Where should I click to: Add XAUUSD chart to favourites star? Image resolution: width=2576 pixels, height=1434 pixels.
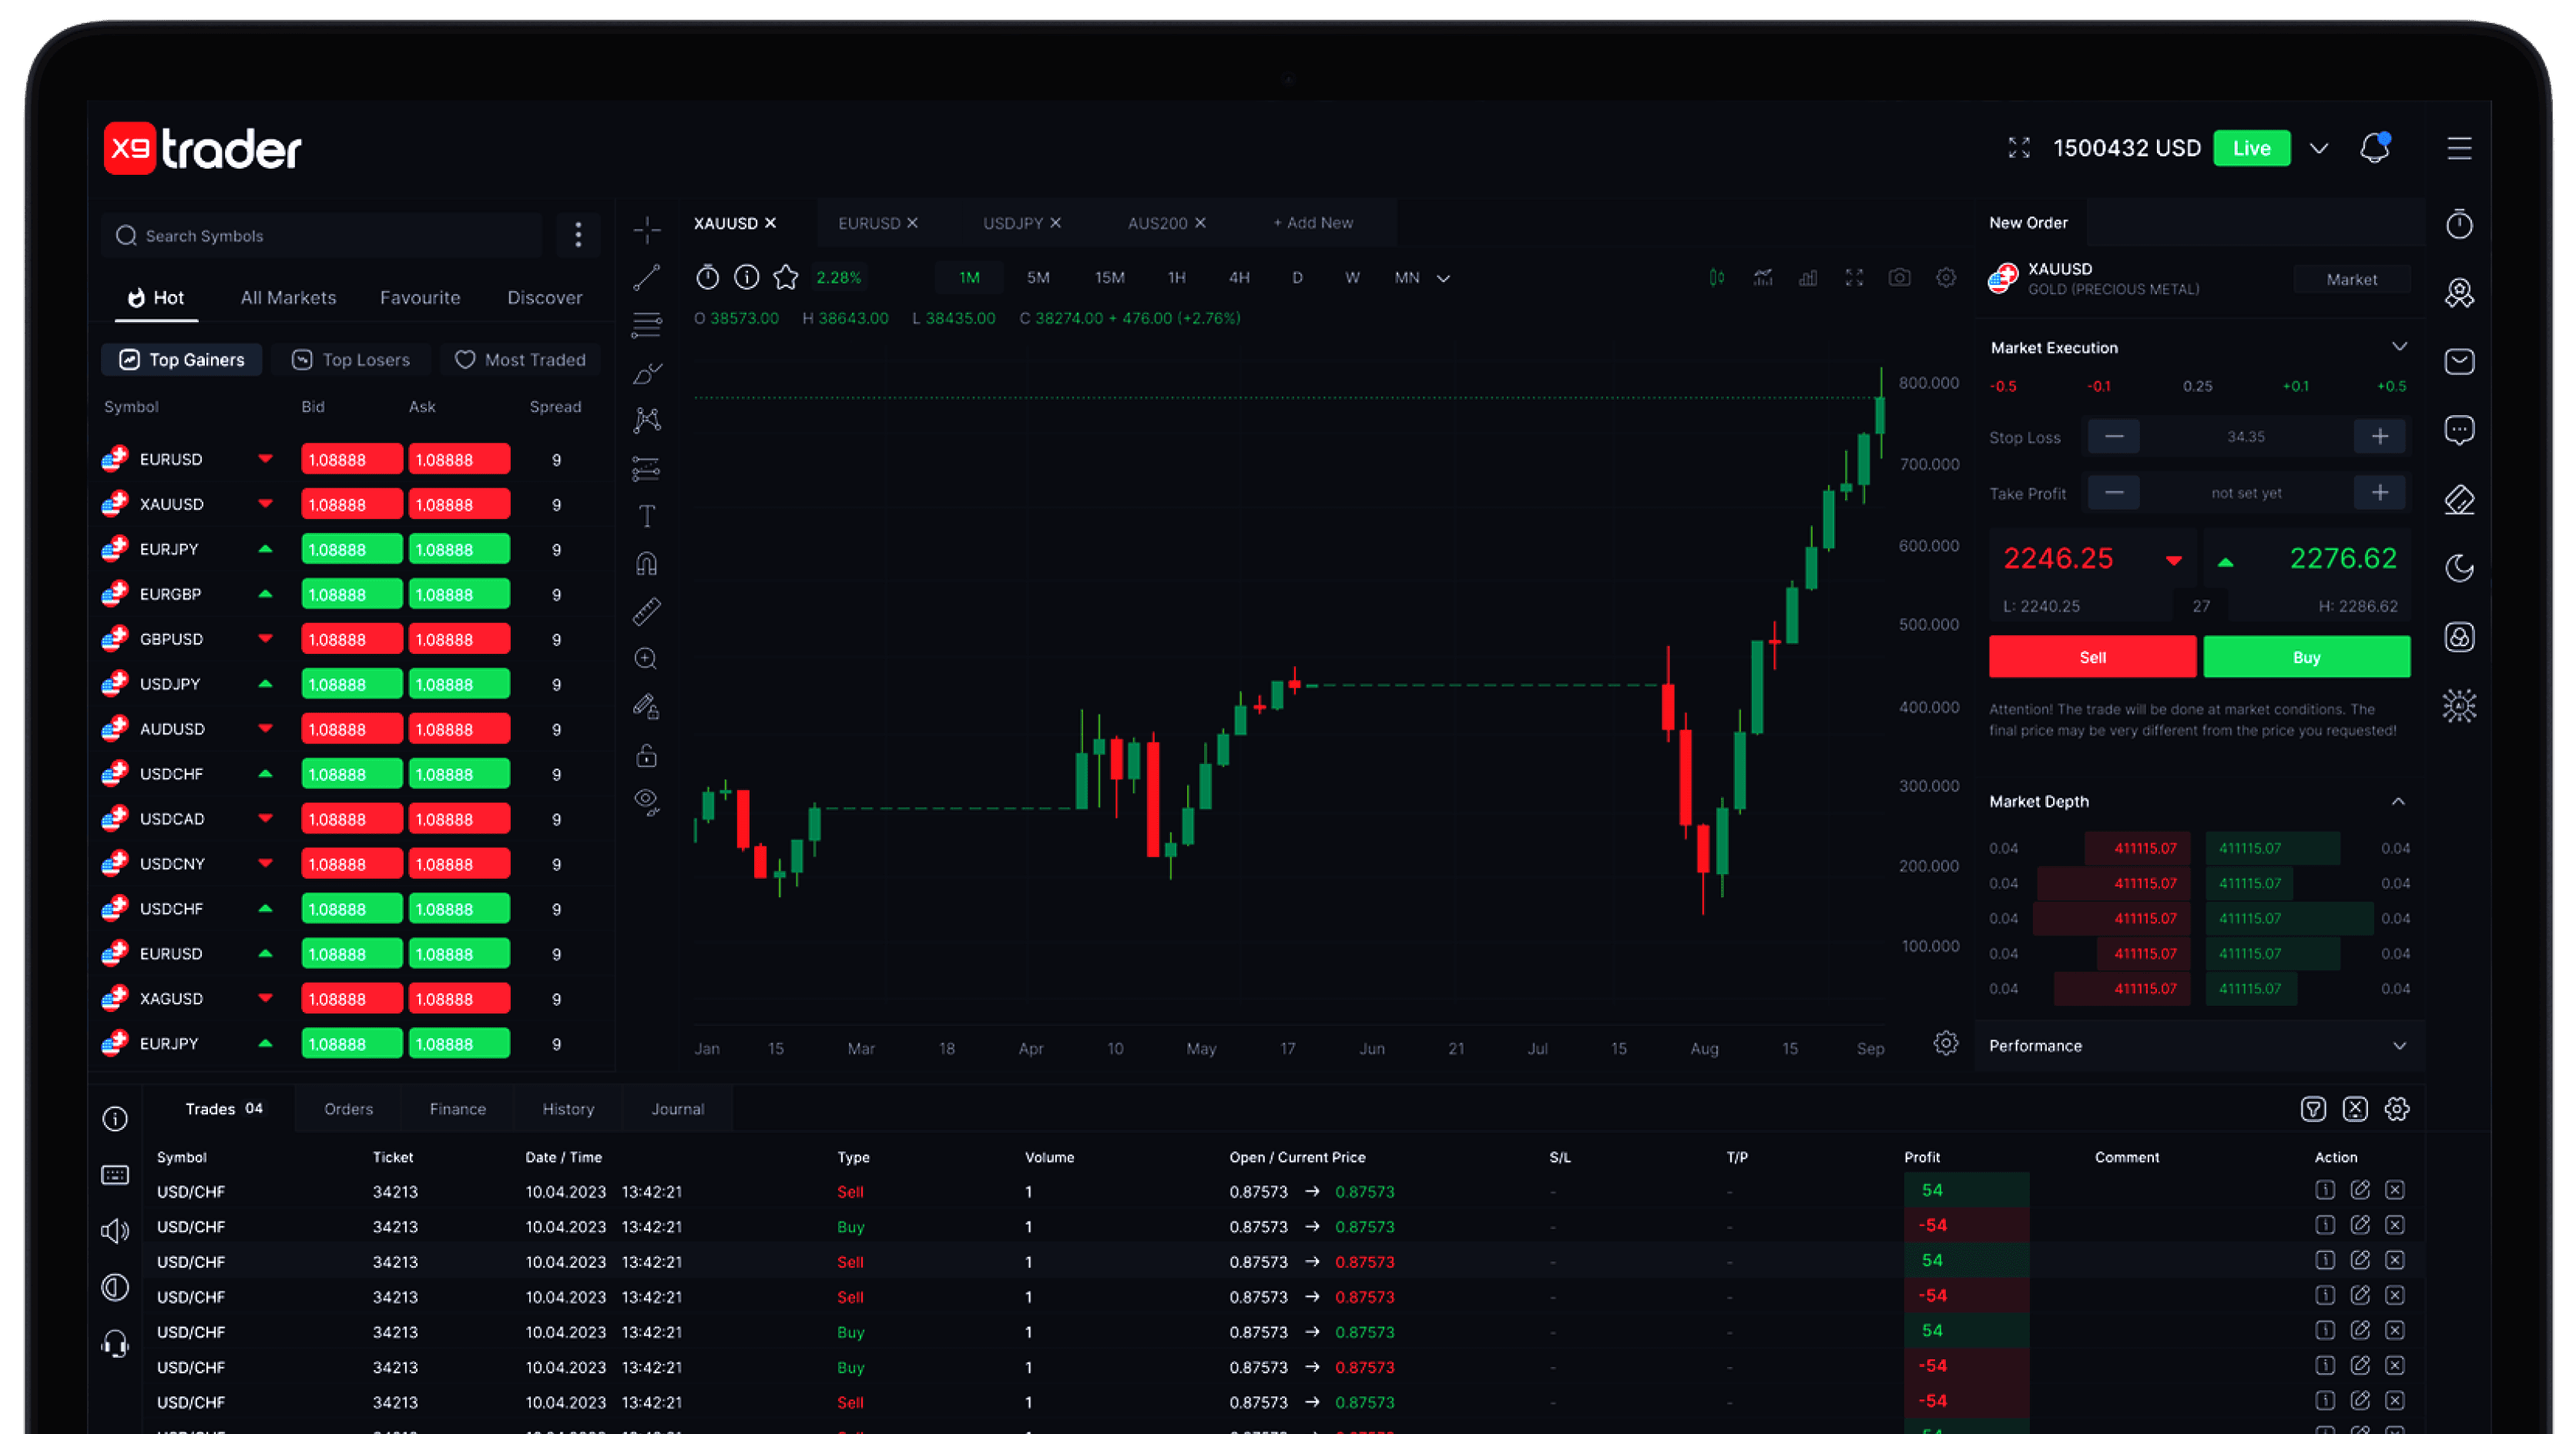coord(786,277)
